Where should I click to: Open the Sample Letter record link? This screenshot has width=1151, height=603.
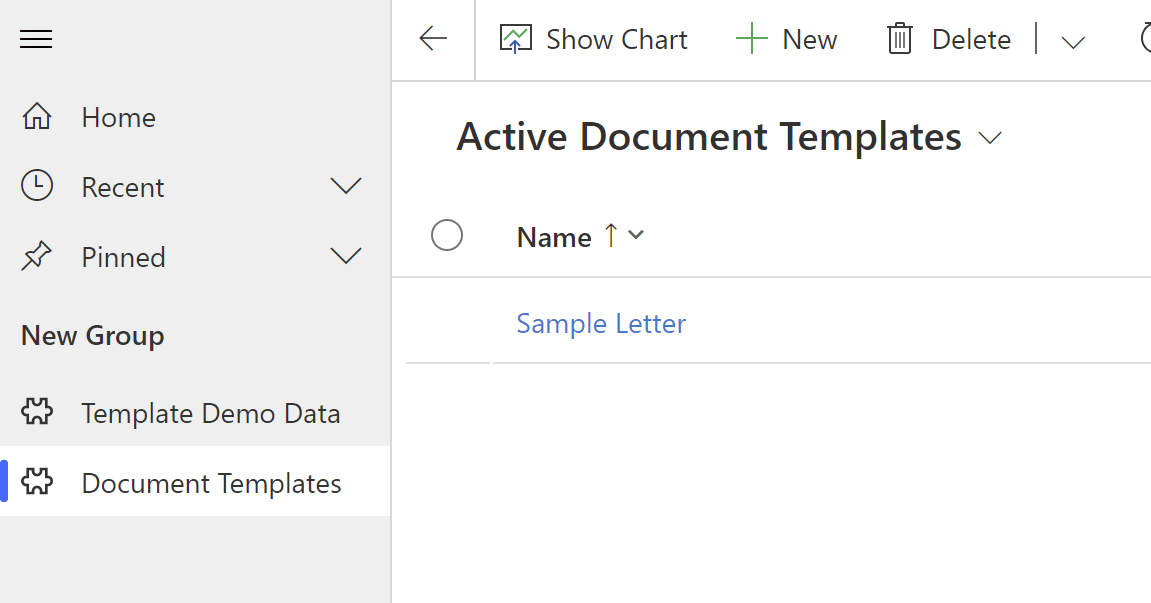point(601,323)
